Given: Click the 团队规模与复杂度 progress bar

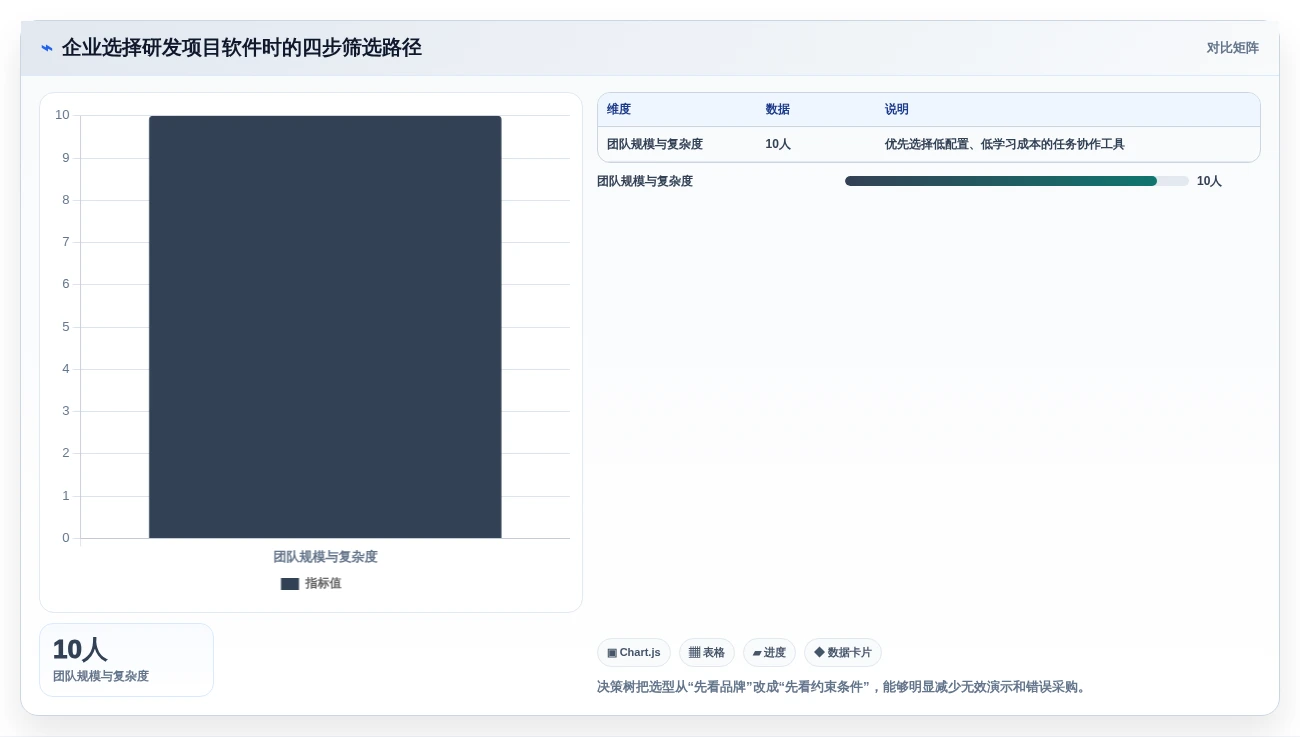Looking at the screenshot, I should 1017,181.
